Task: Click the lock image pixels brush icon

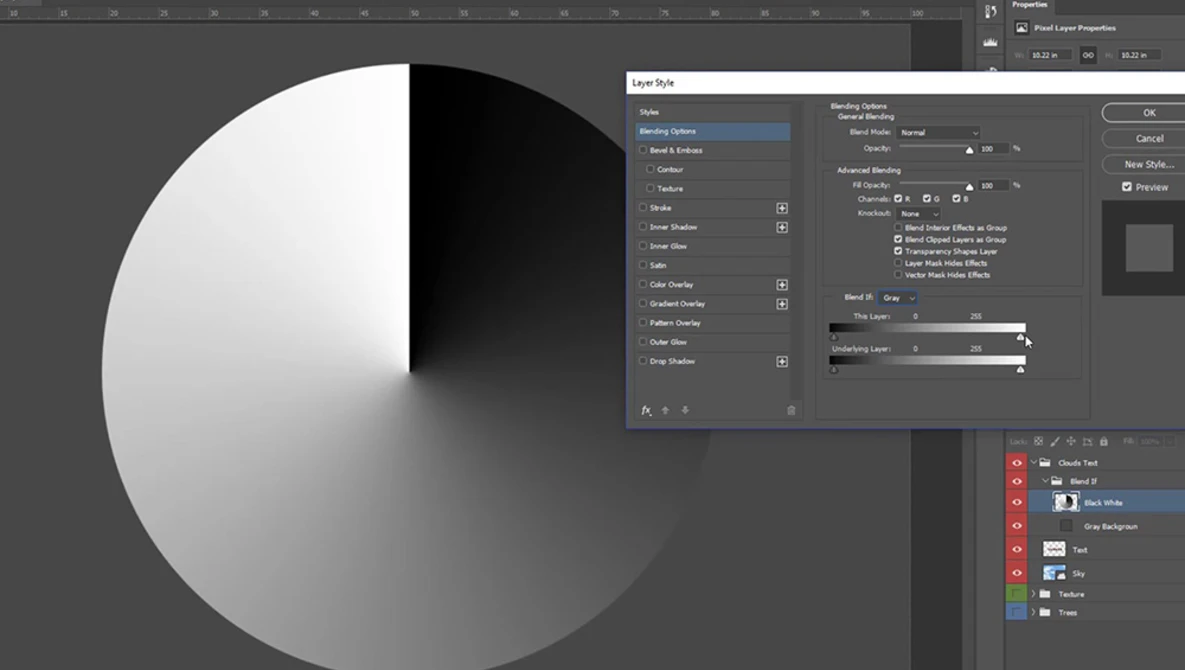Action: tap(1055, 441)
